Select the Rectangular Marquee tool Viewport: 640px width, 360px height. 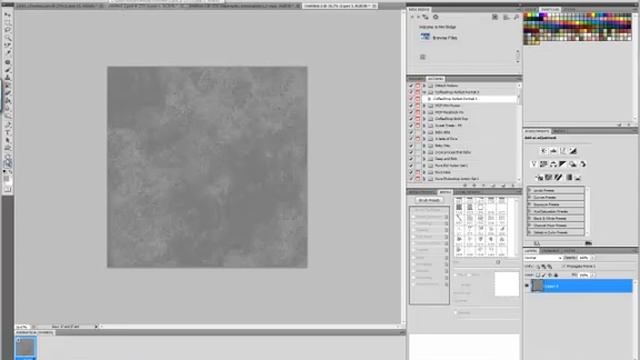pos(8,22)
